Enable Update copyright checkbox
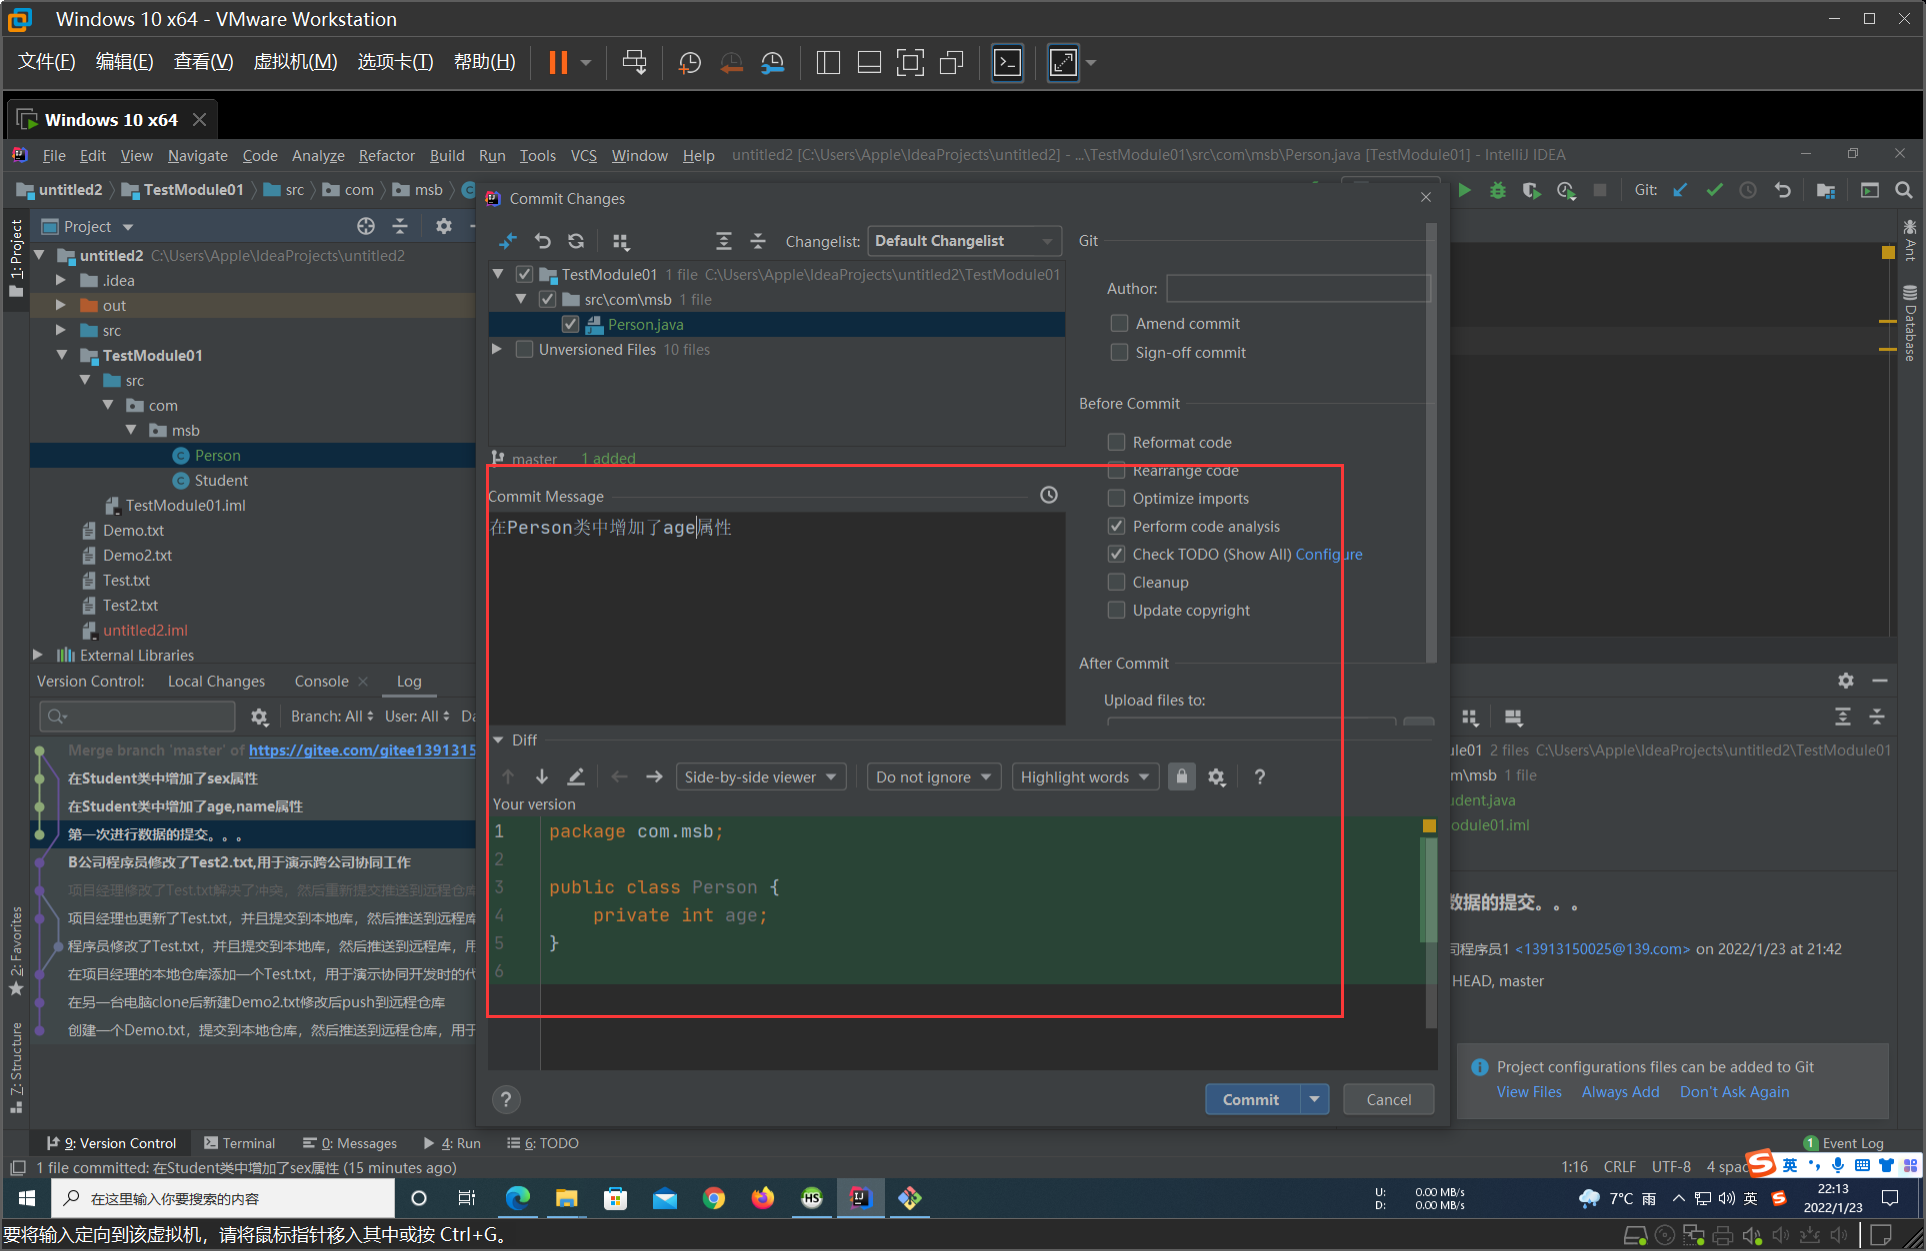Image resolution: width=1926 pixels, height=1251 pixels. tap(1116, 610)
